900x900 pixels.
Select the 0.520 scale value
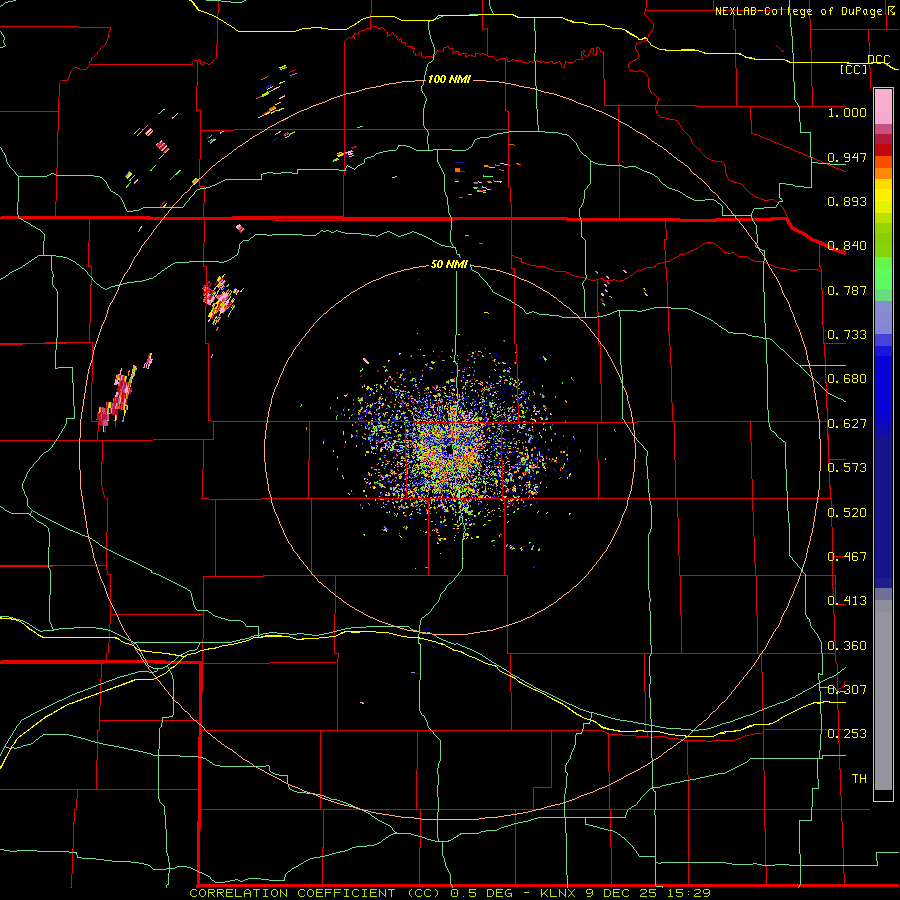pyautogui.click(x=847, y=512)
